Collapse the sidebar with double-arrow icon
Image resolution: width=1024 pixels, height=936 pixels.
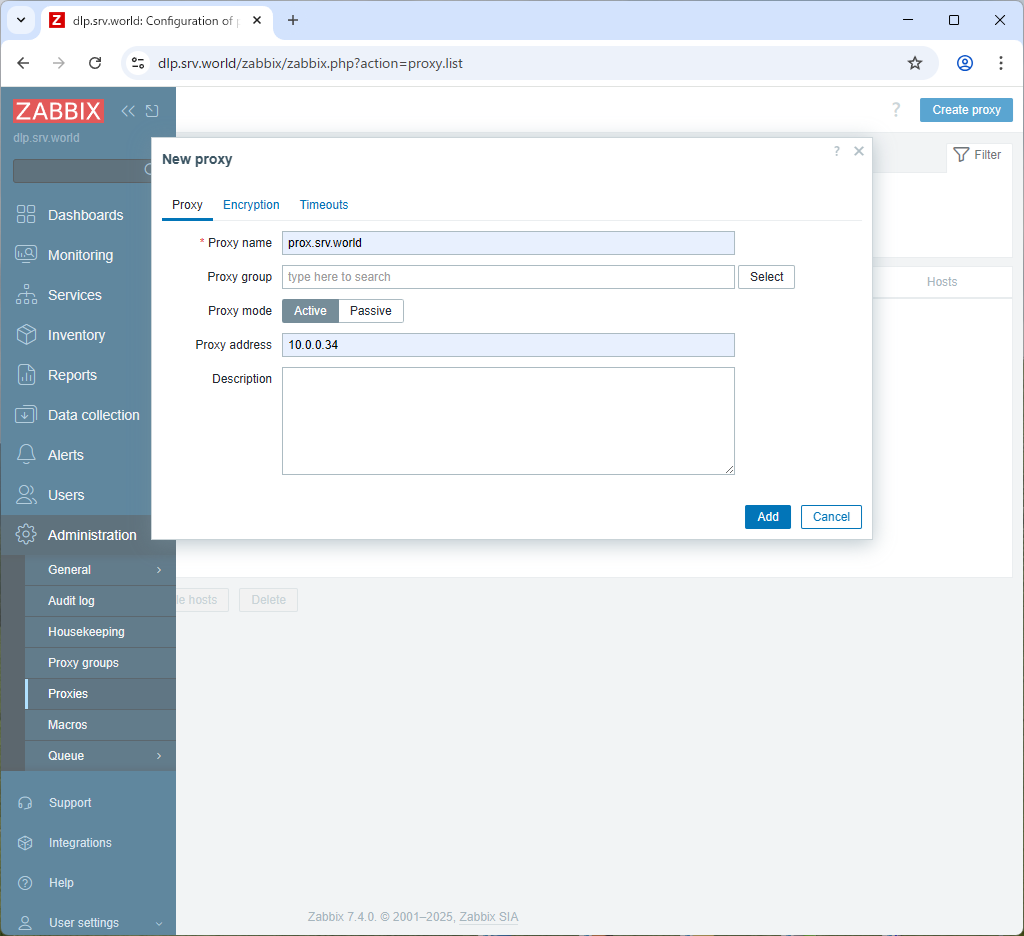tap(128, 111)
